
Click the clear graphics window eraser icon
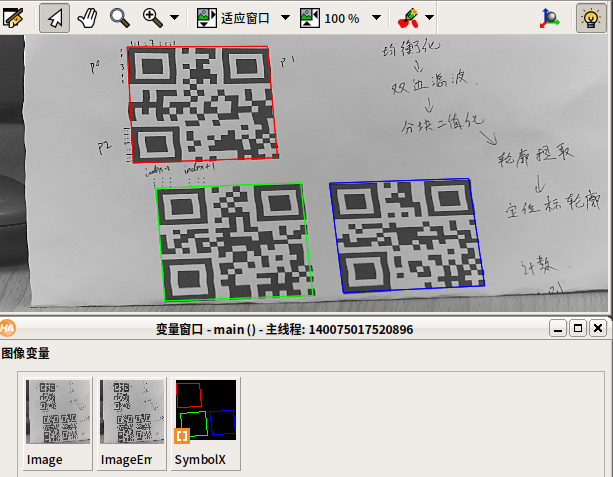[14, 18]
